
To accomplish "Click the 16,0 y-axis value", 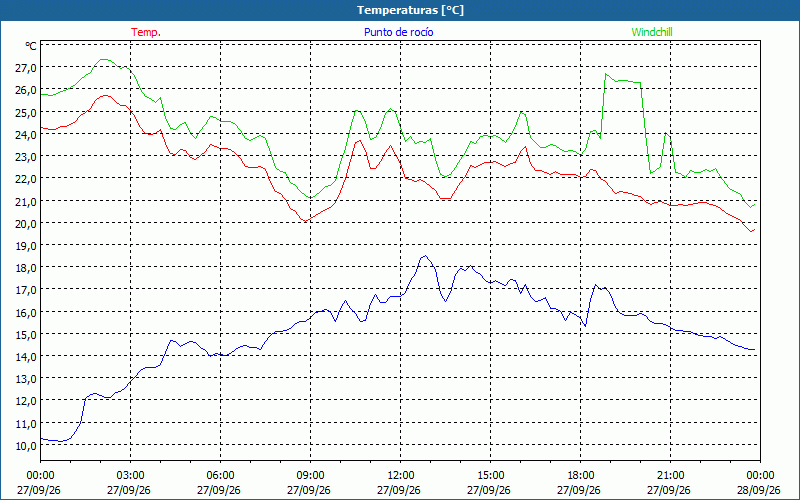I will point(26,312).
